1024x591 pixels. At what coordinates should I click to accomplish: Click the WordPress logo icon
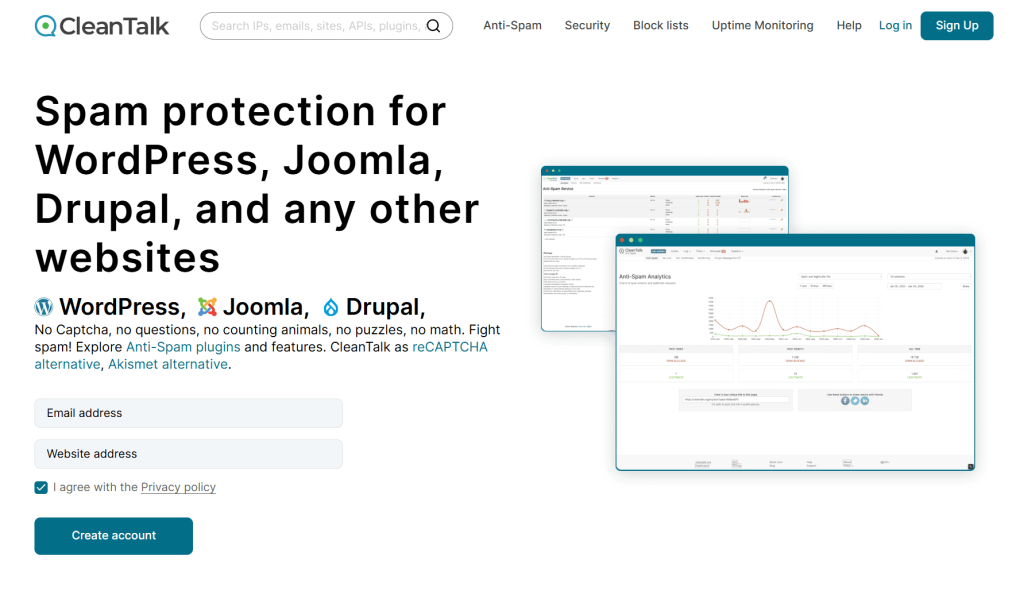tap(44, 307)
